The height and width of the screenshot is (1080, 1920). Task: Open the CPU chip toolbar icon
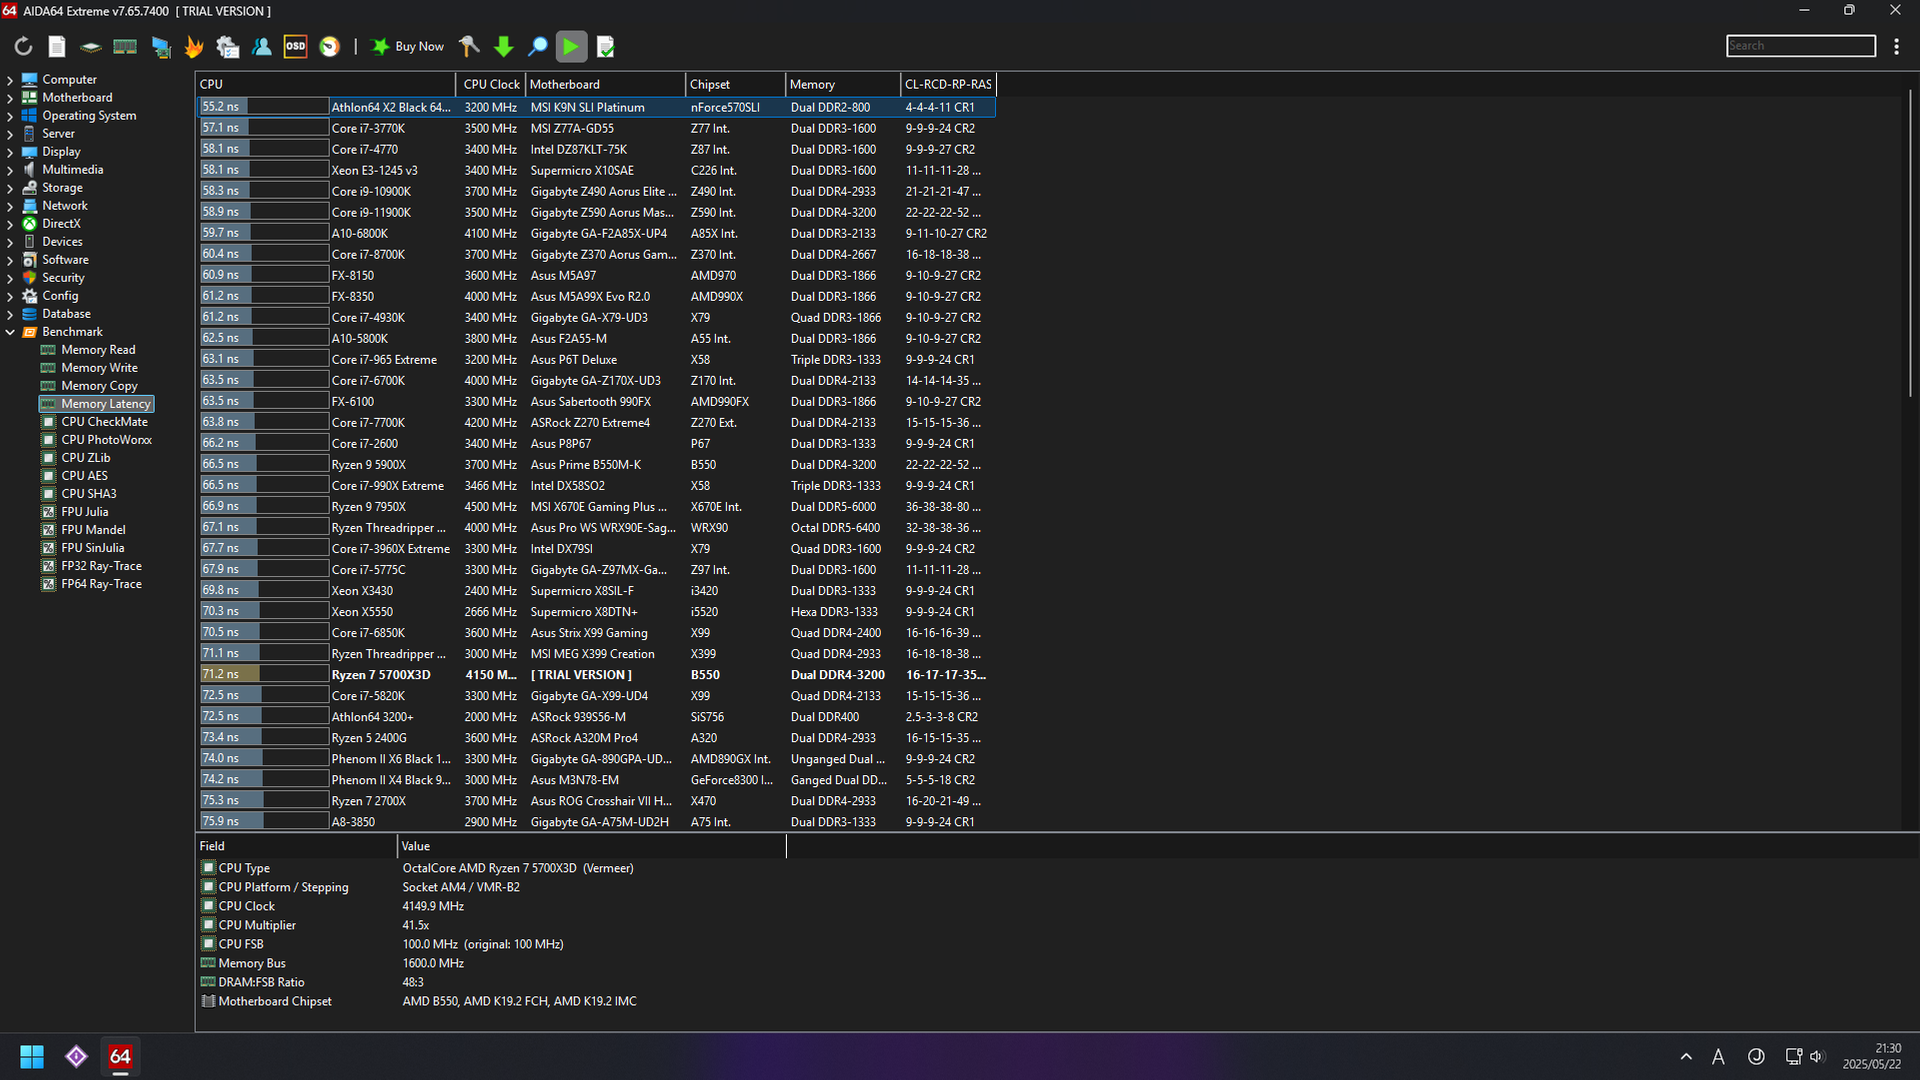(91, 46)
